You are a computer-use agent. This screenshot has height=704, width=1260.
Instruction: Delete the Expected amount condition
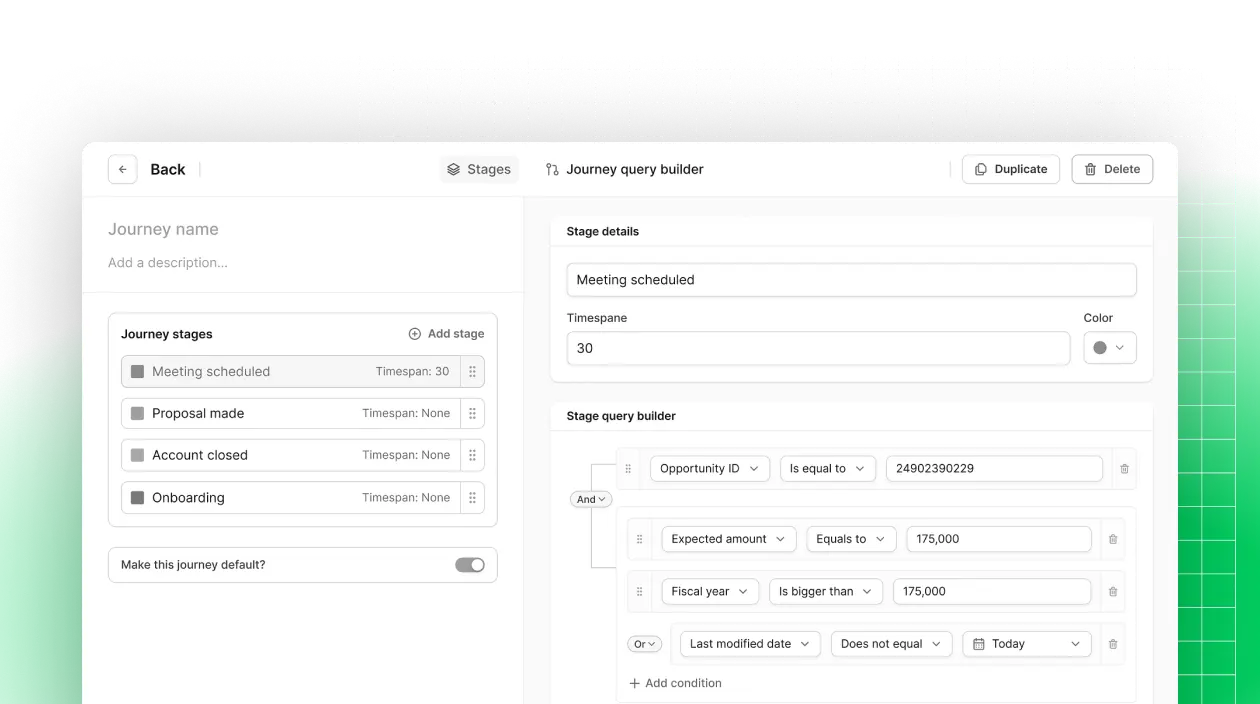tap(1113, 539)
